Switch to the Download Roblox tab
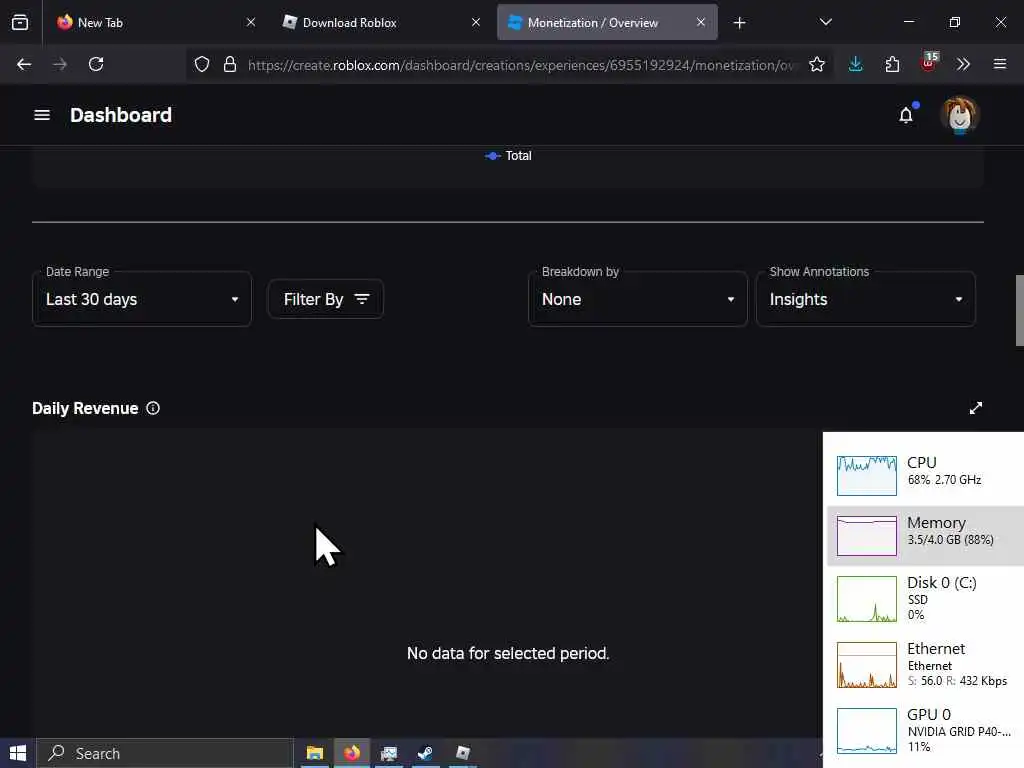 (x=382, y=22)
